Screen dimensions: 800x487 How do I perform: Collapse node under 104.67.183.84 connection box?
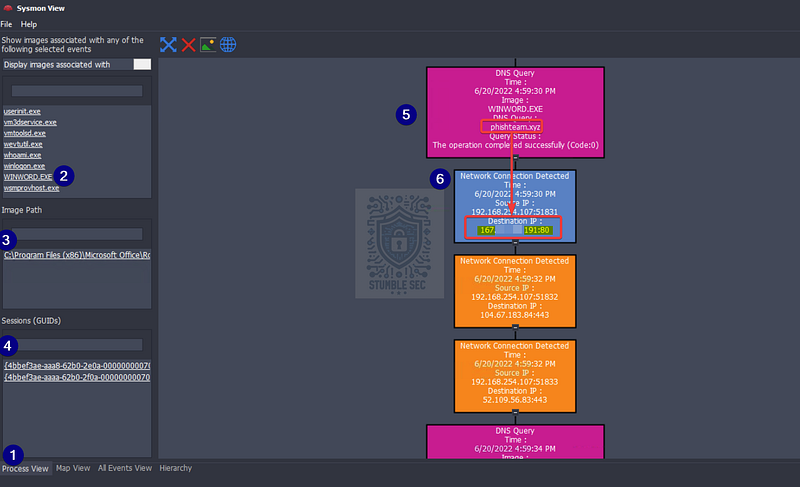(x=515, y=327)
